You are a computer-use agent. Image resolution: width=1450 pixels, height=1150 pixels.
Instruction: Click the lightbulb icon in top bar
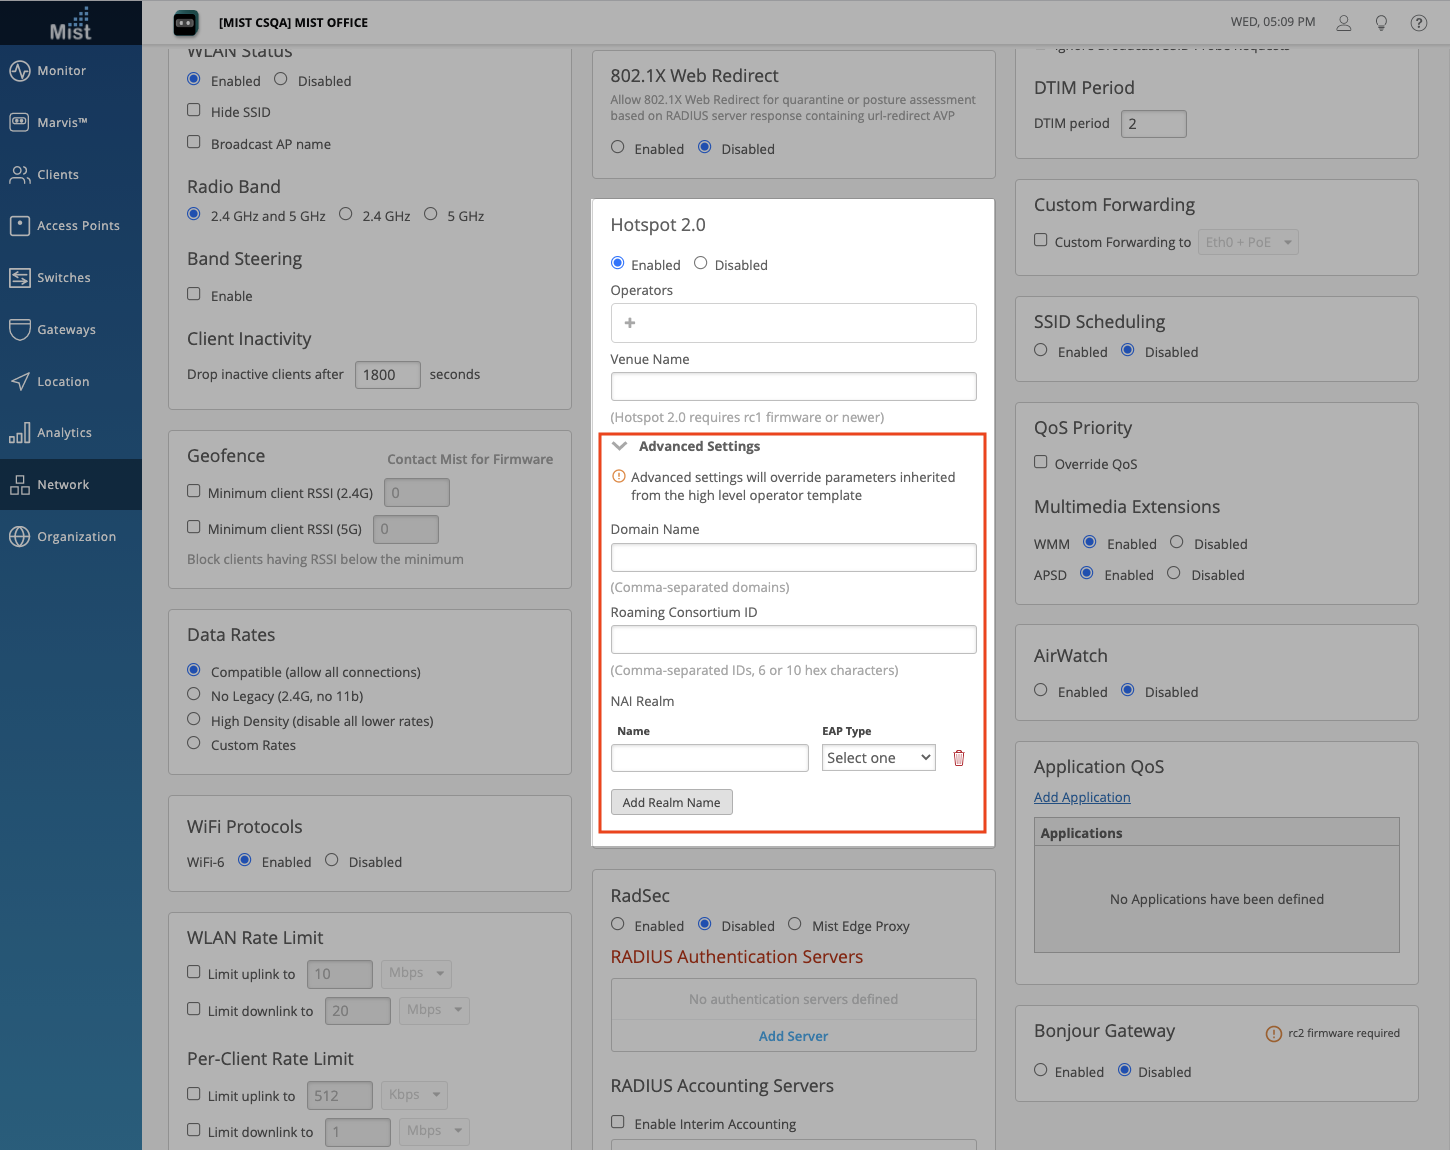point(1381,22)
